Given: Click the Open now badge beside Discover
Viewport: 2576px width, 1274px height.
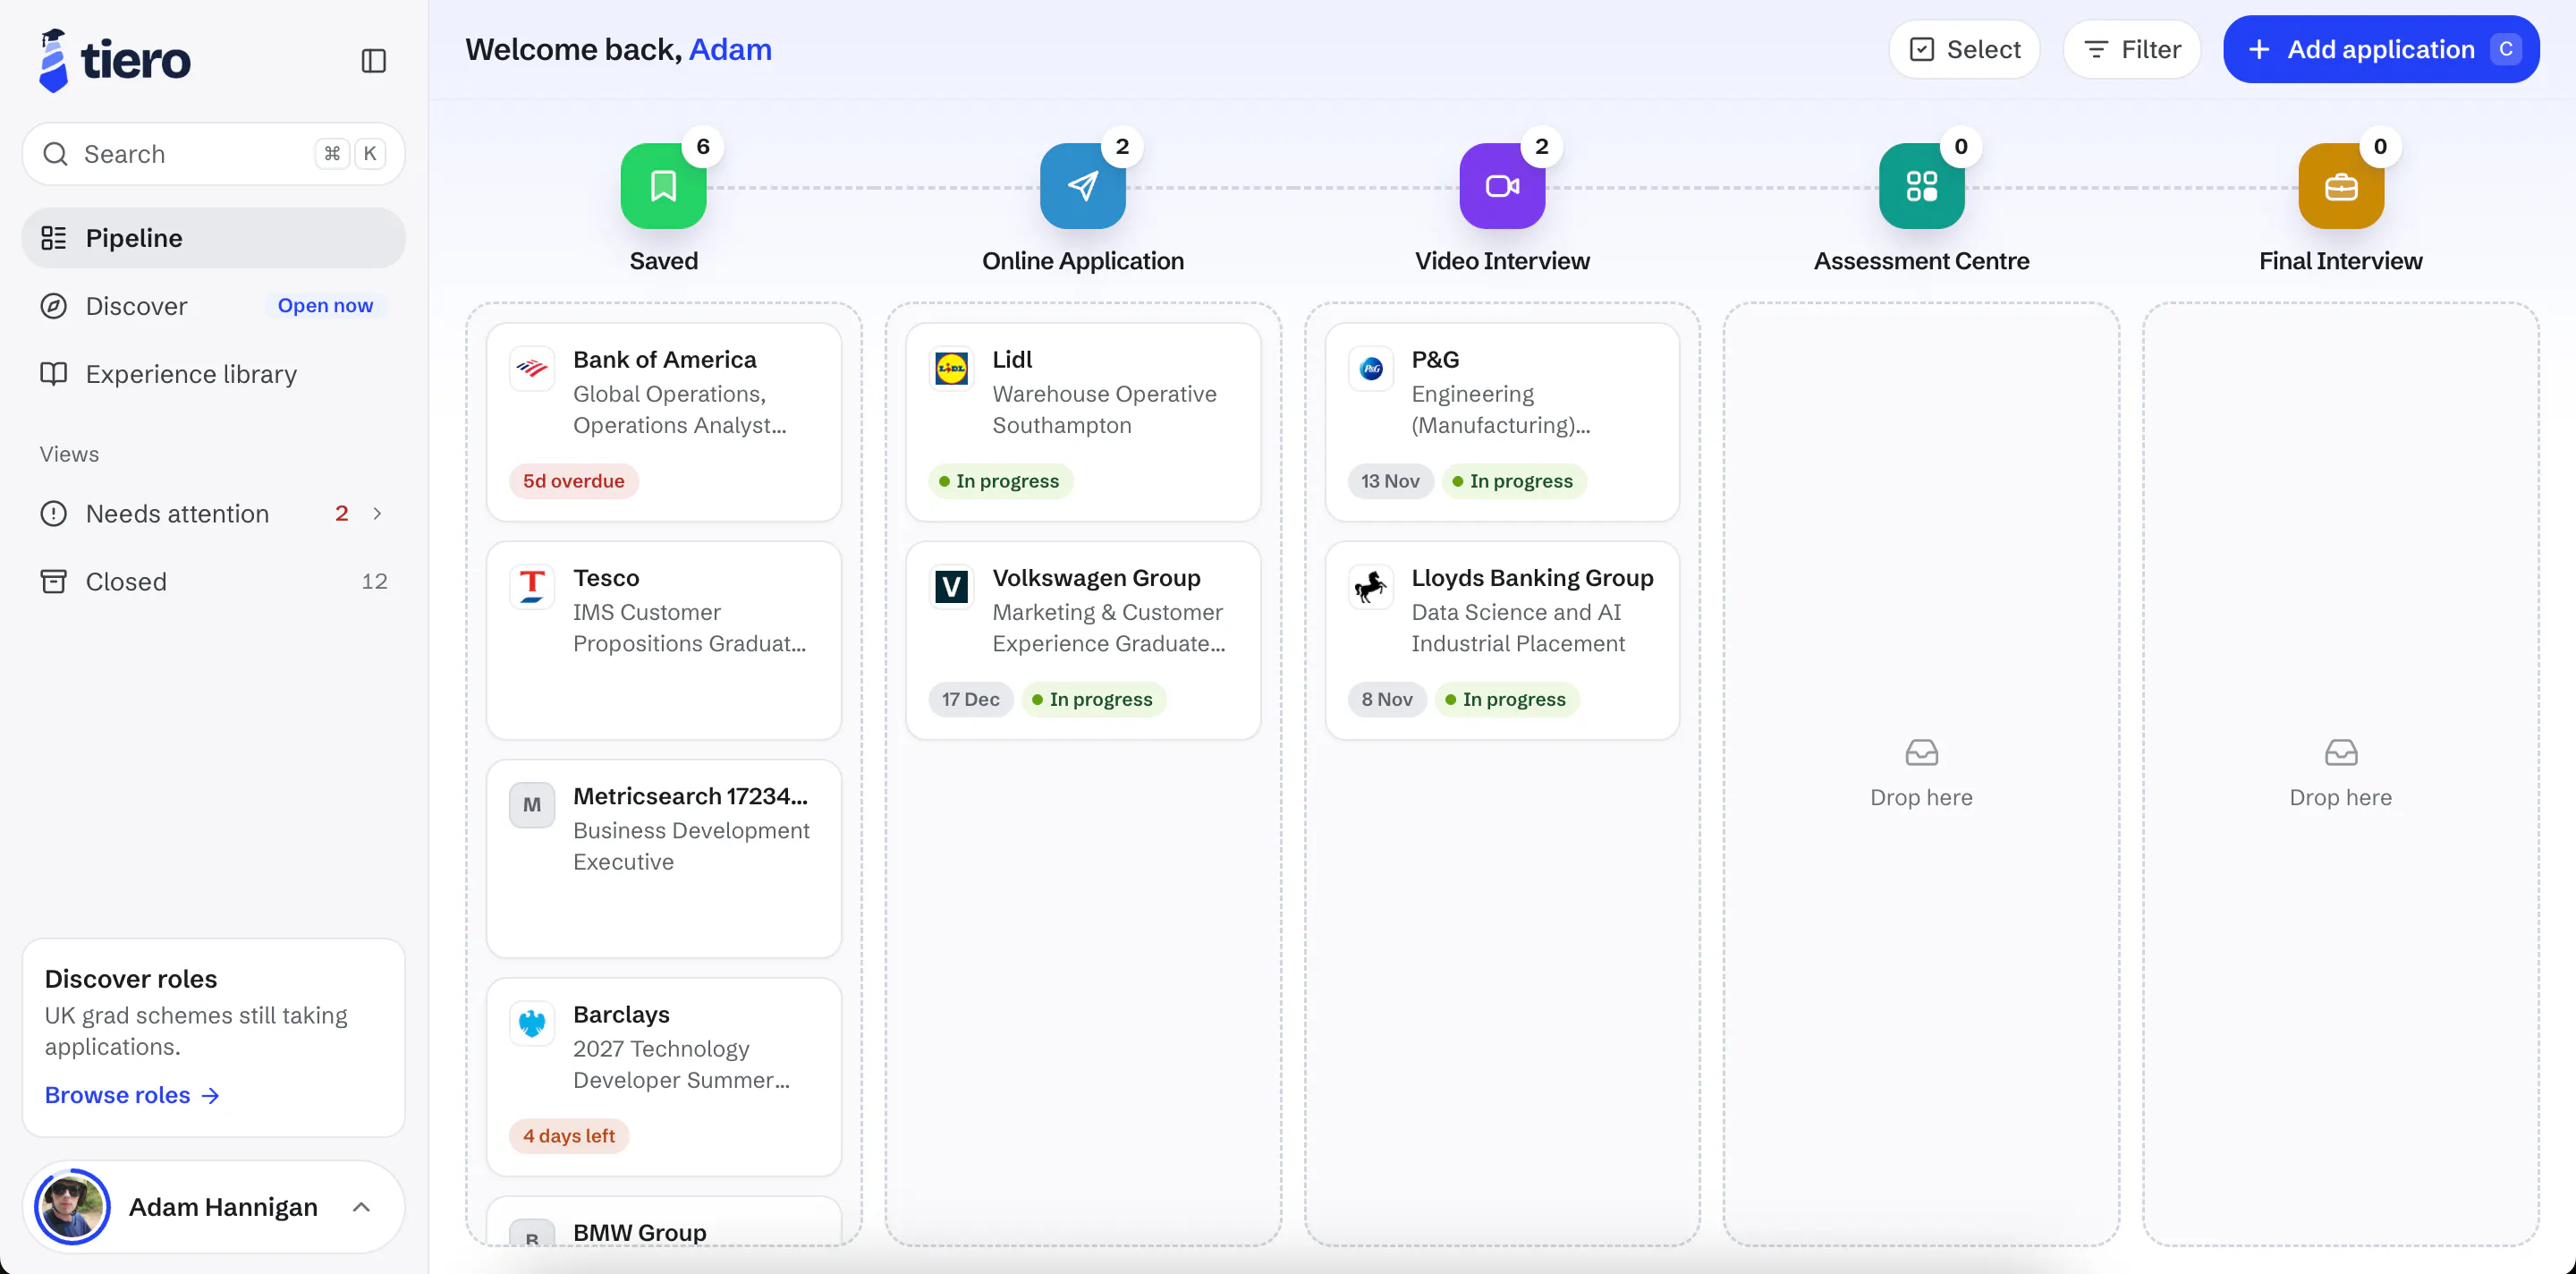Looking at the screenshot, I should pyautogui.click(x=325, y=306).
